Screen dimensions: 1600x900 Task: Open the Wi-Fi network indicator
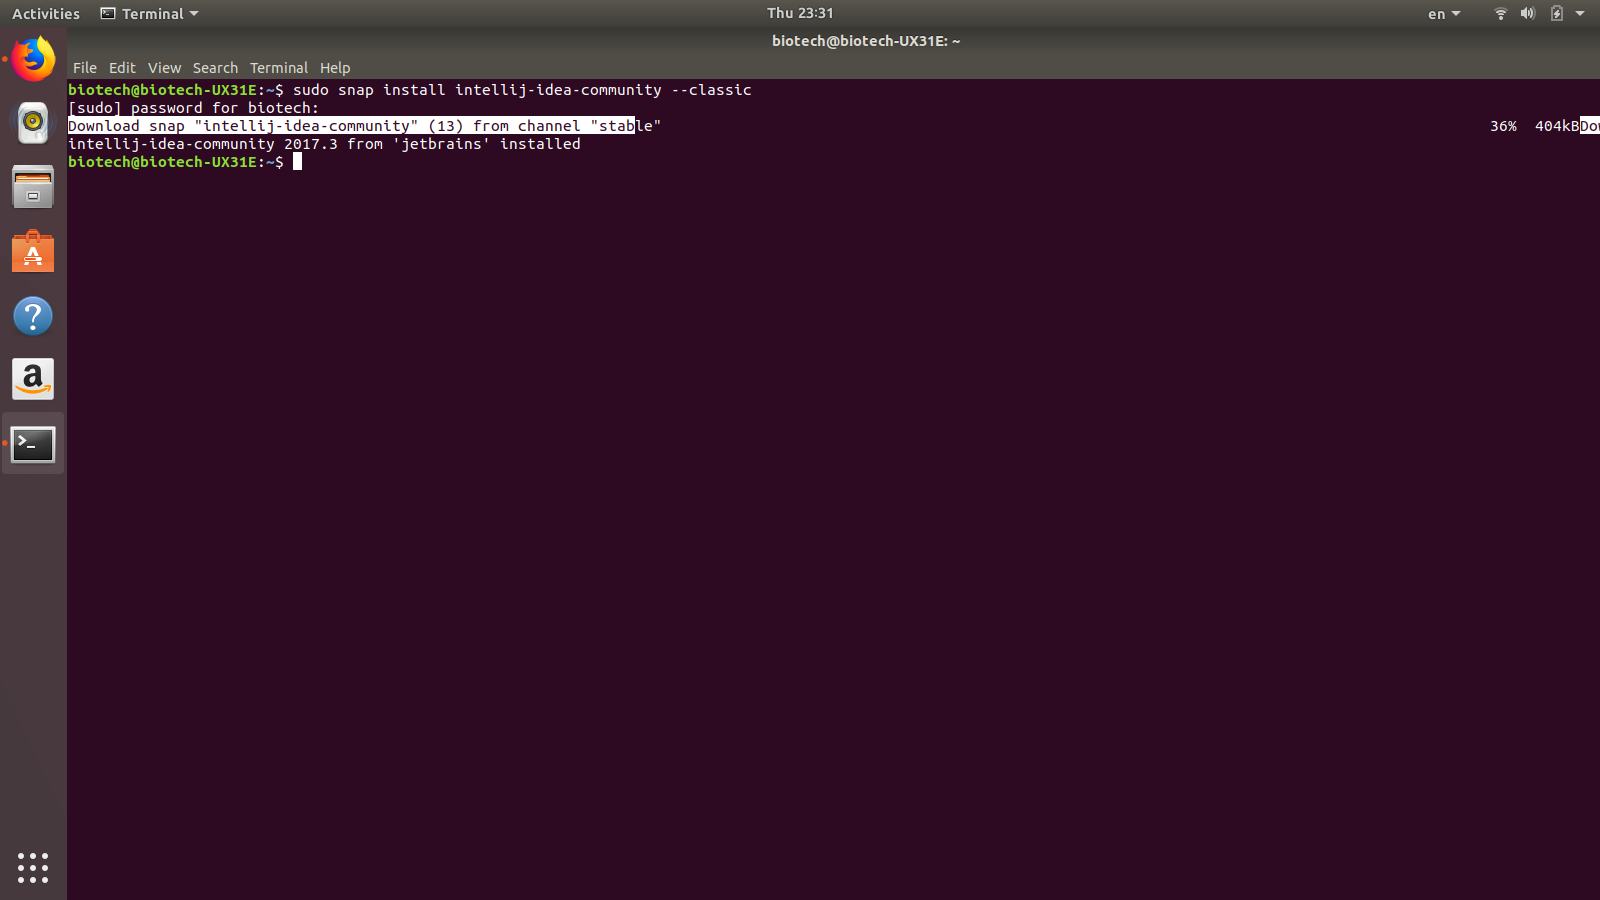pyautogui.click(x=1500, y=13)
